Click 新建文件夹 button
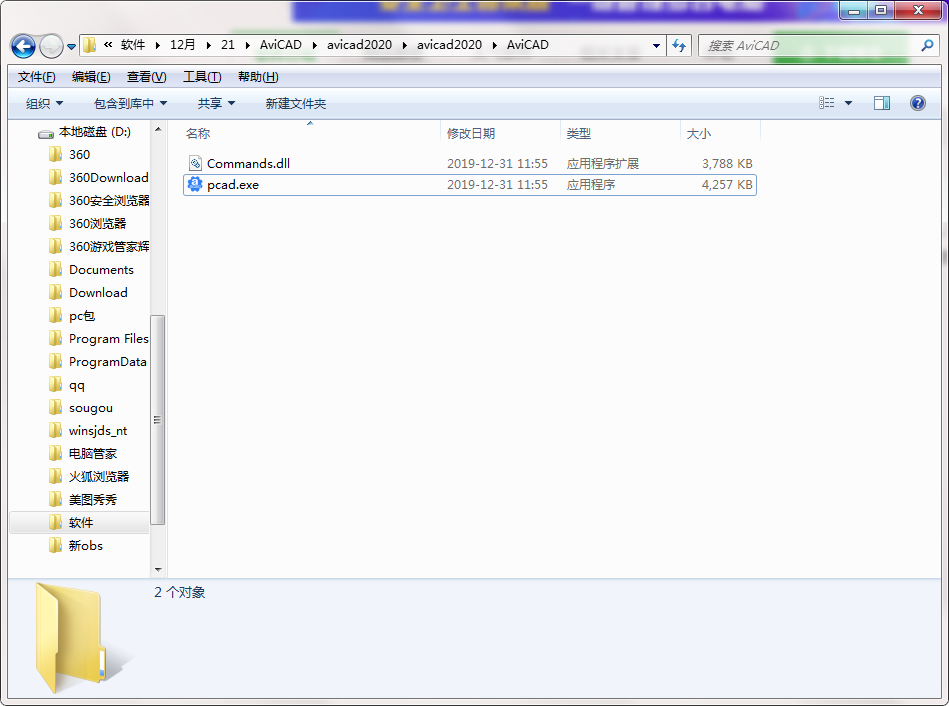949x706 pixels. click(295, 104)
